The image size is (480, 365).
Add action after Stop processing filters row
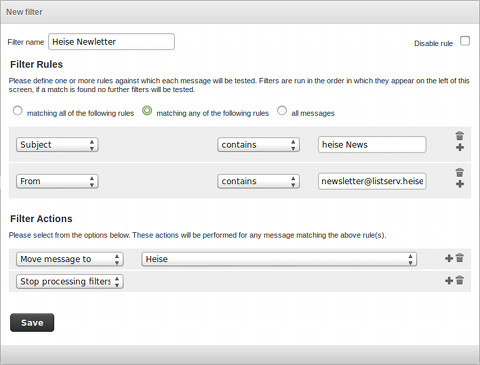pyautogui.click(x=449, y=281)
